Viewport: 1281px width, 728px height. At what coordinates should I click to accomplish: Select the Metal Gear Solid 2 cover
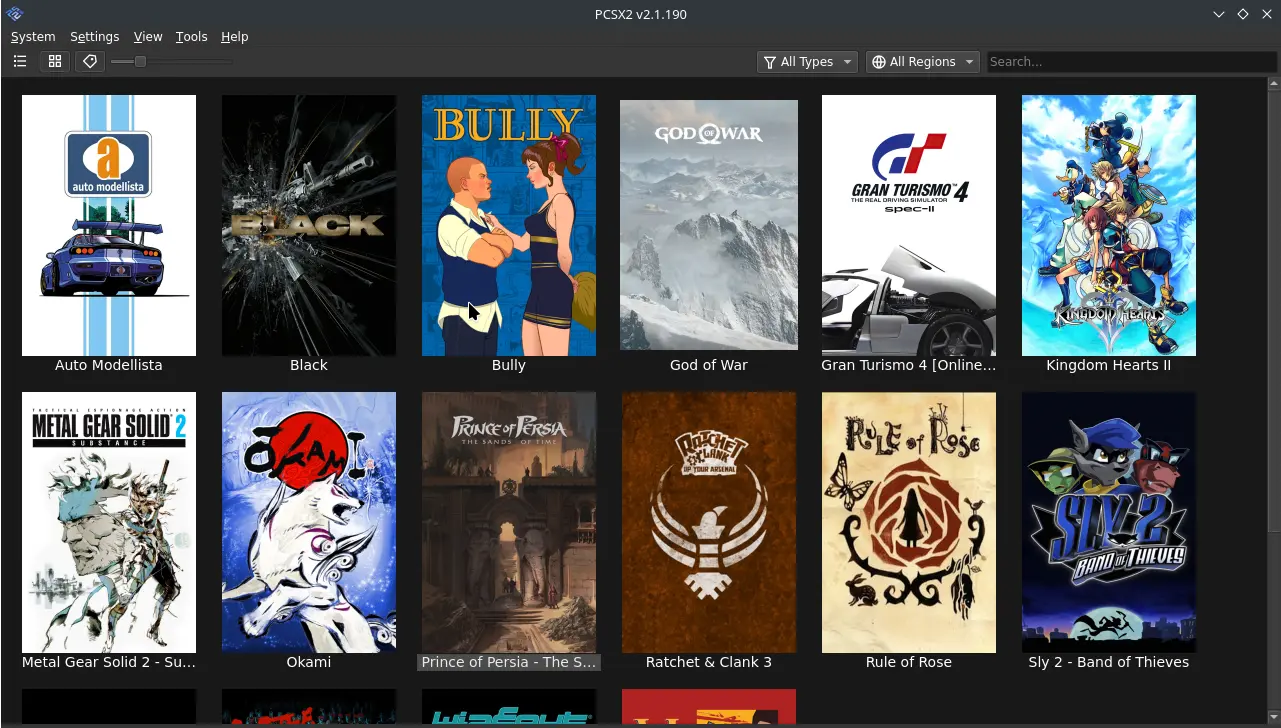pos(109,522)
